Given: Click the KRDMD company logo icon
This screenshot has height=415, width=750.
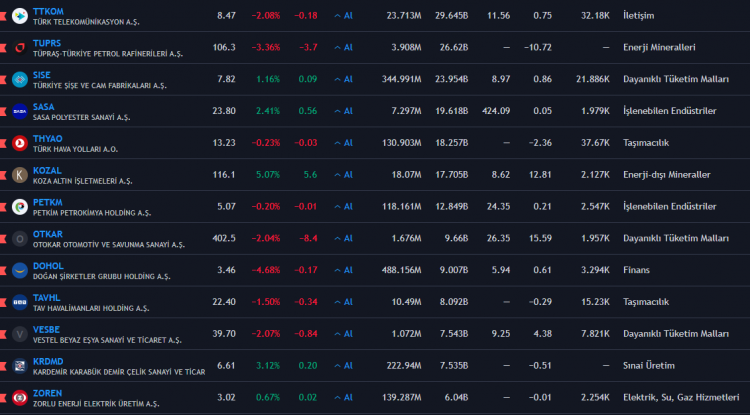Looking at the screenshot, I should 20,366.
